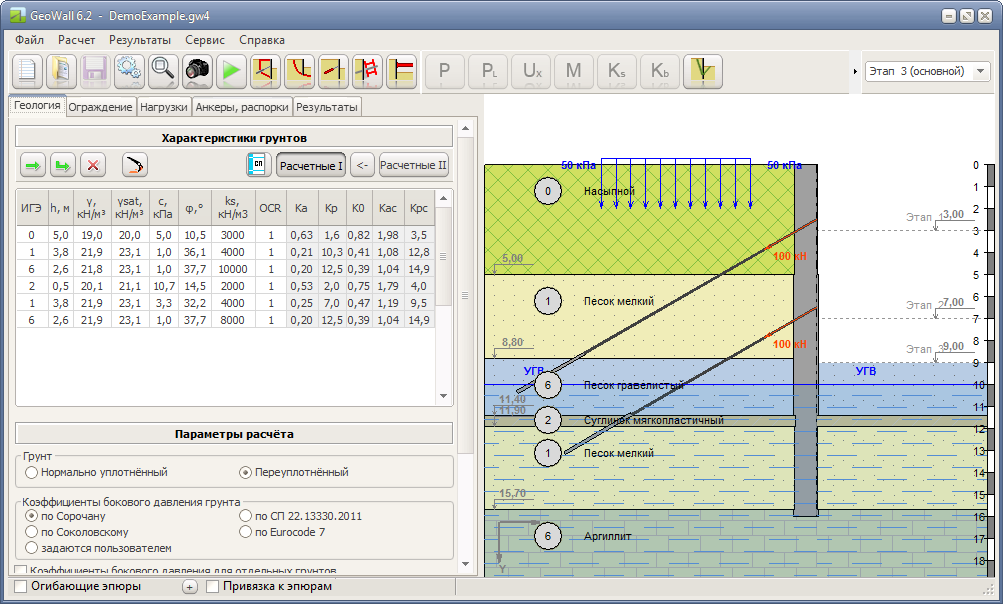The height and width of the screenshot is (604, 1003).
Task: Show the Ux displacement diagram
Action: 532,70
